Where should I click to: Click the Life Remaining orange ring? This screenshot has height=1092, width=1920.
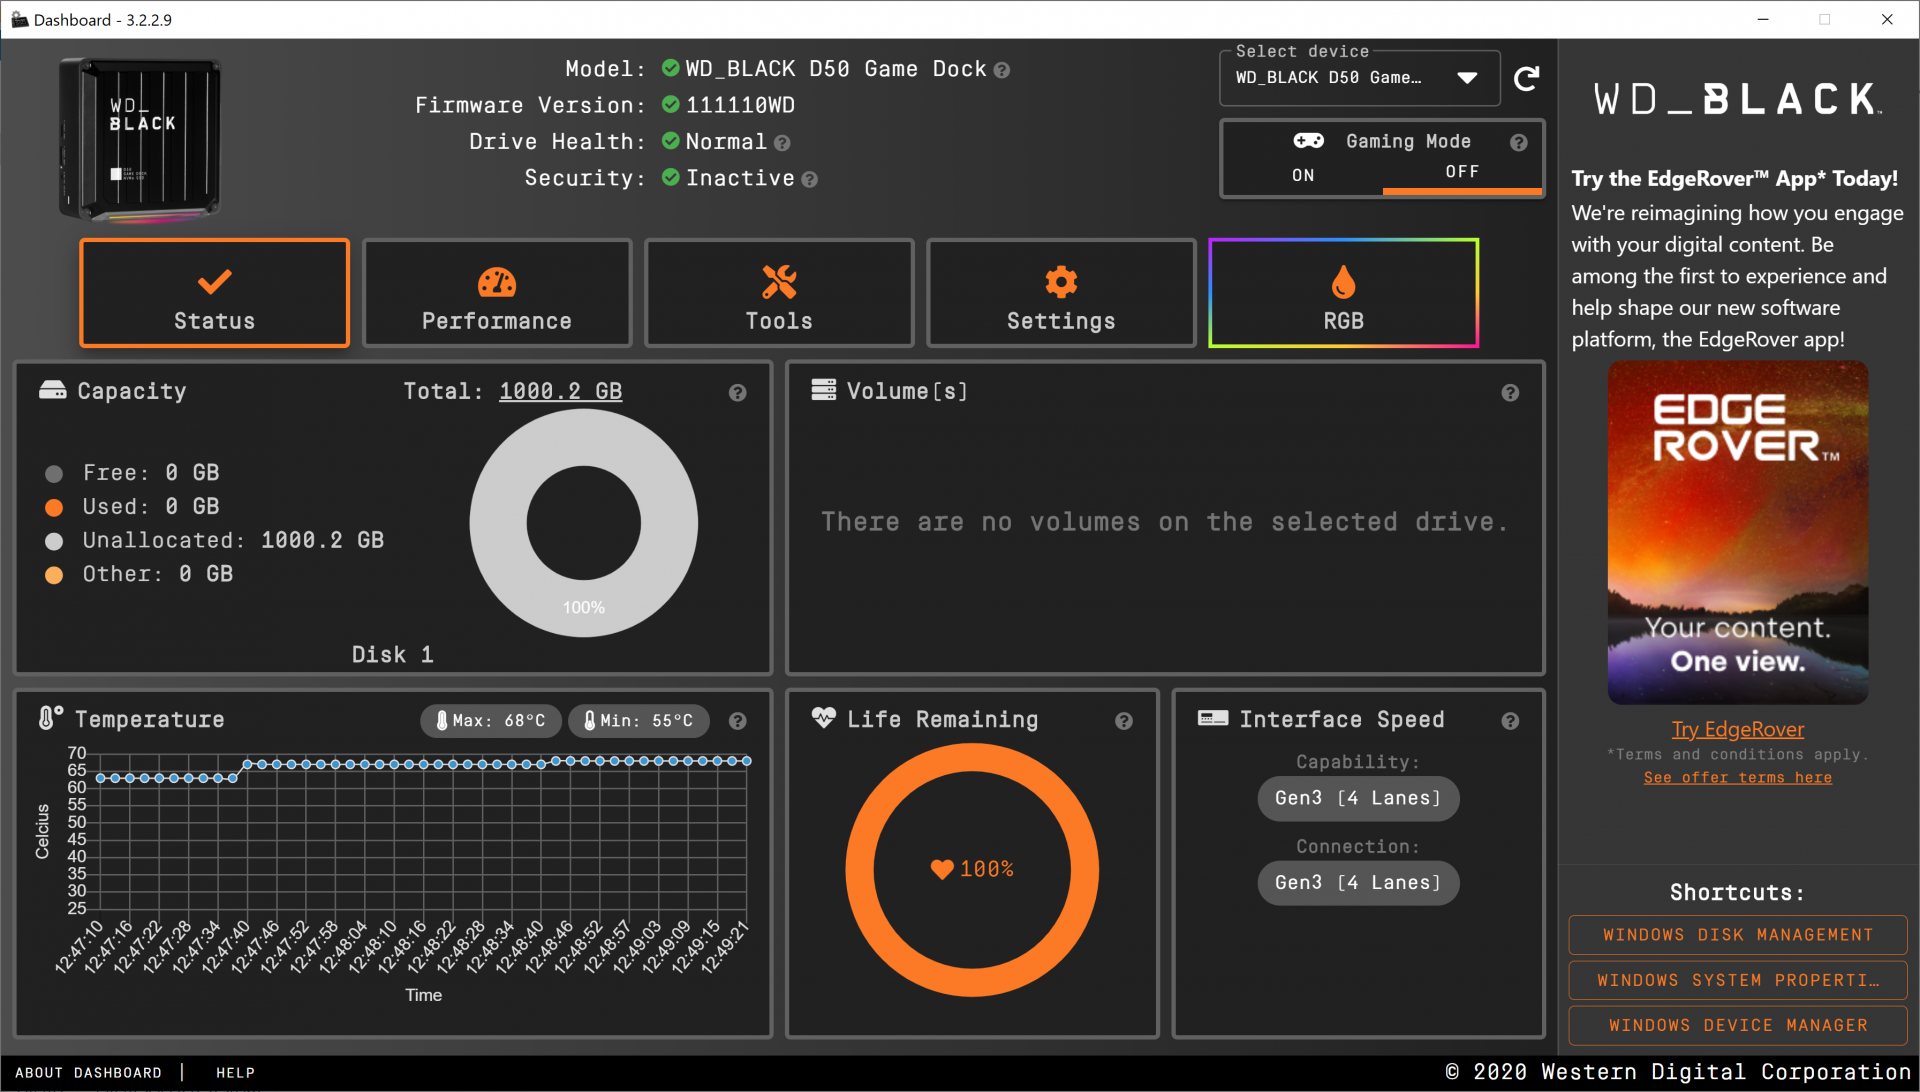(972, 870)
